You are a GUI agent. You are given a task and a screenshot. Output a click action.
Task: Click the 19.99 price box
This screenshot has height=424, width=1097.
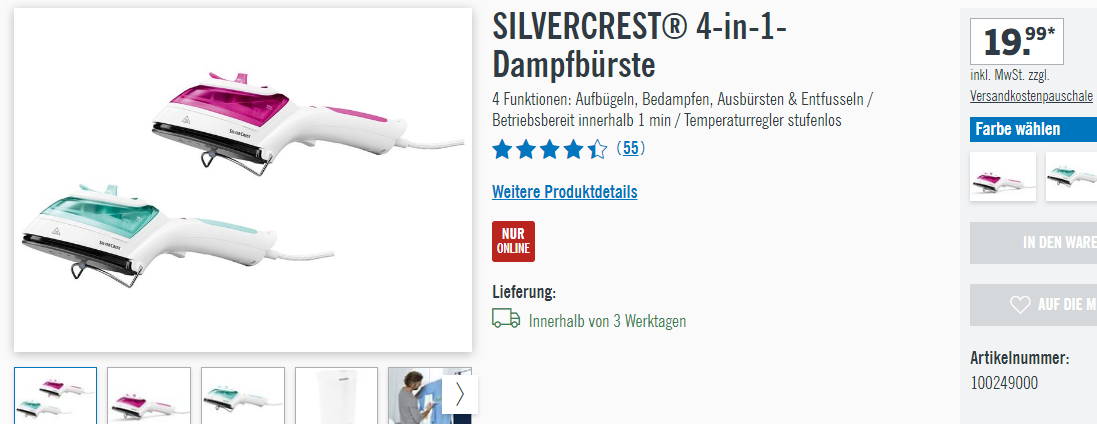(x=1017, y=41)
